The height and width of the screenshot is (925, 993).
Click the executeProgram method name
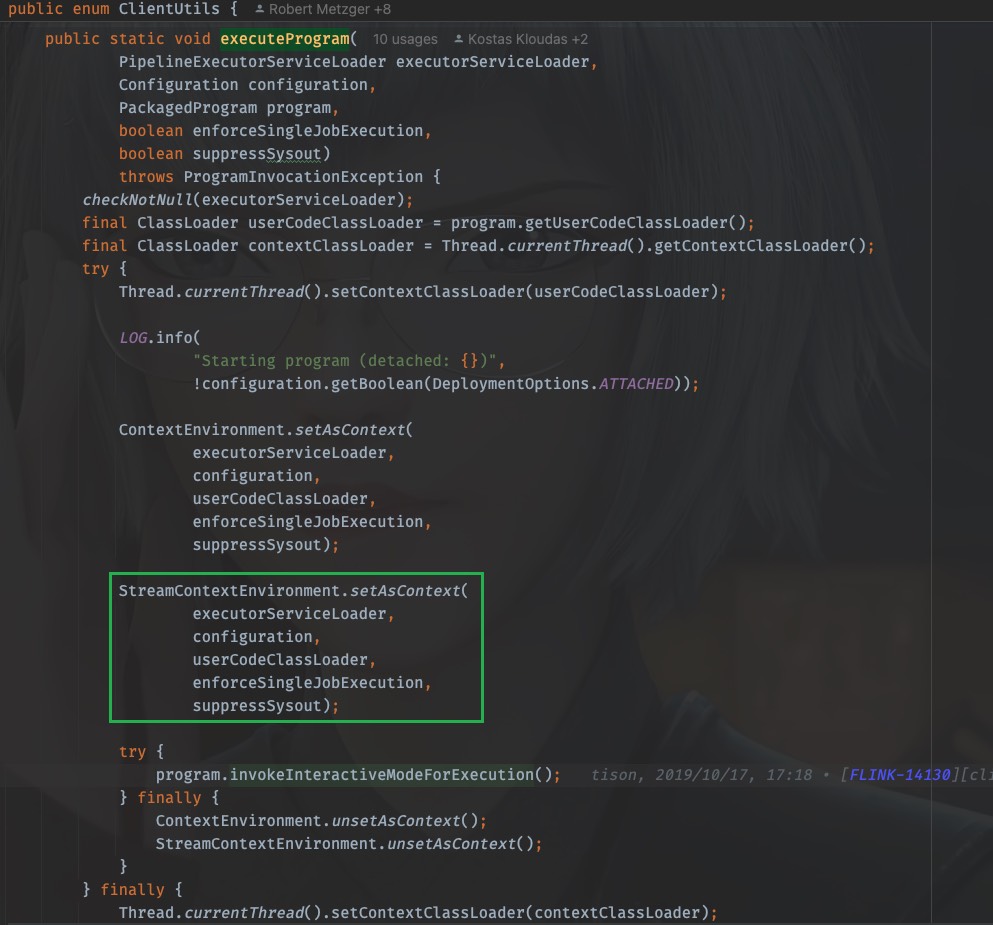(x=285, y=39)
